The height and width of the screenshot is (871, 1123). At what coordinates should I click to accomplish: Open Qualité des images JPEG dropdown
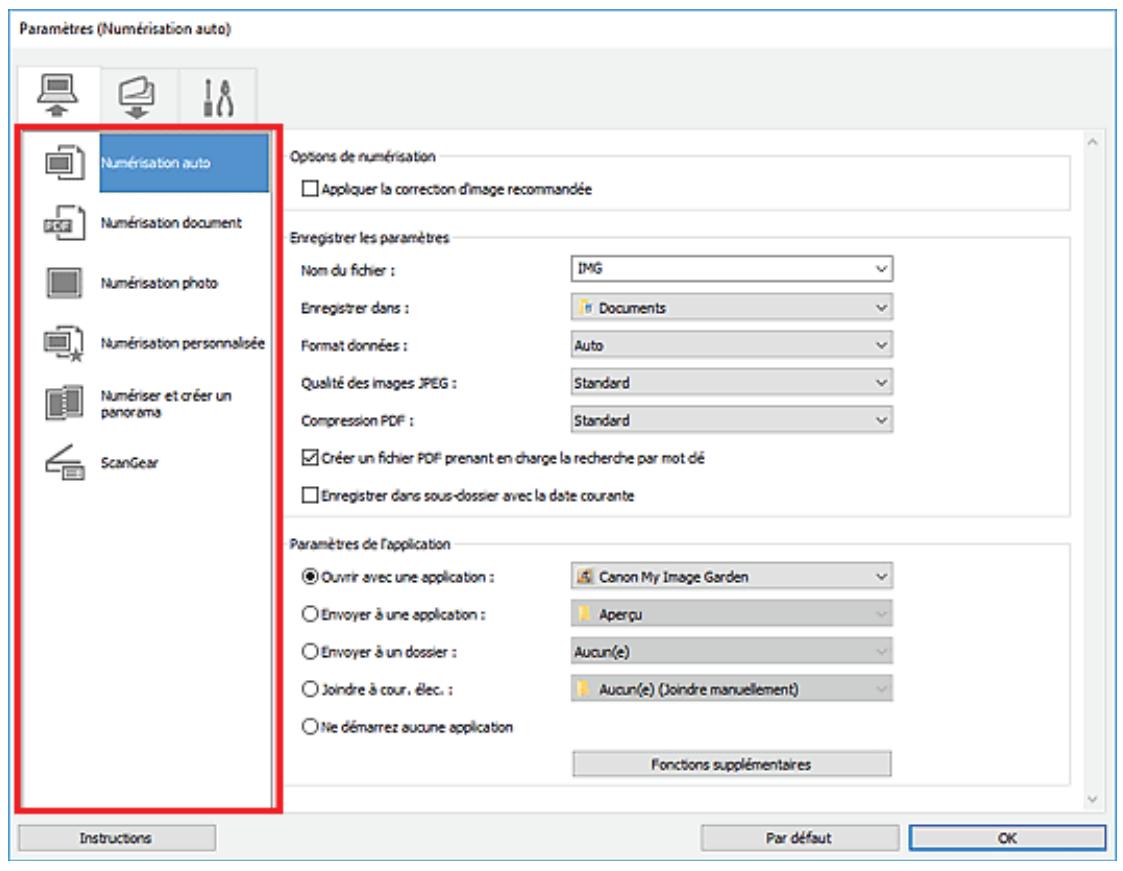click(732, 382)
